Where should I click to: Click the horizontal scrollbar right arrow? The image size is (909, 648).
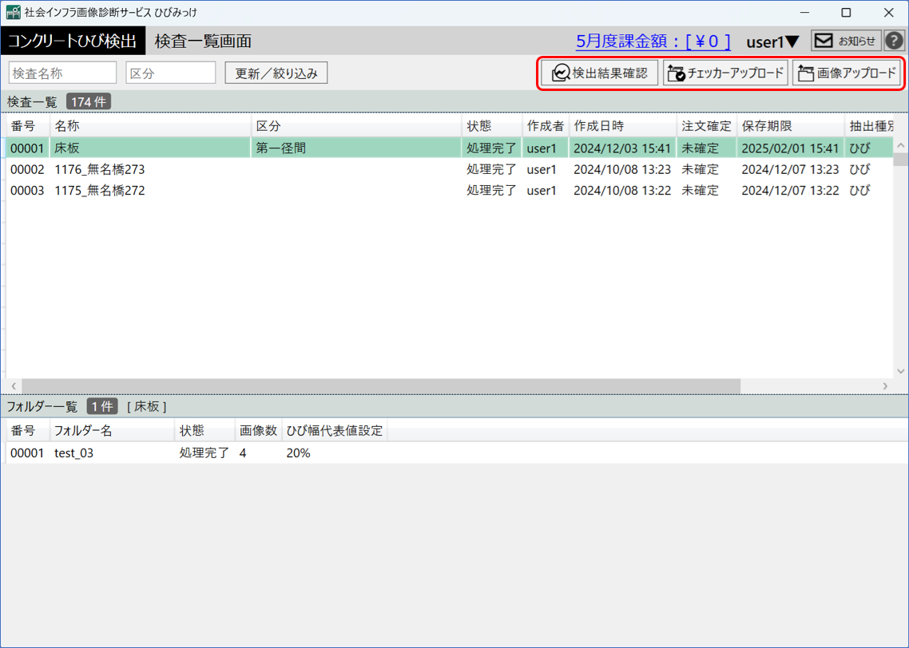point(885,386)
